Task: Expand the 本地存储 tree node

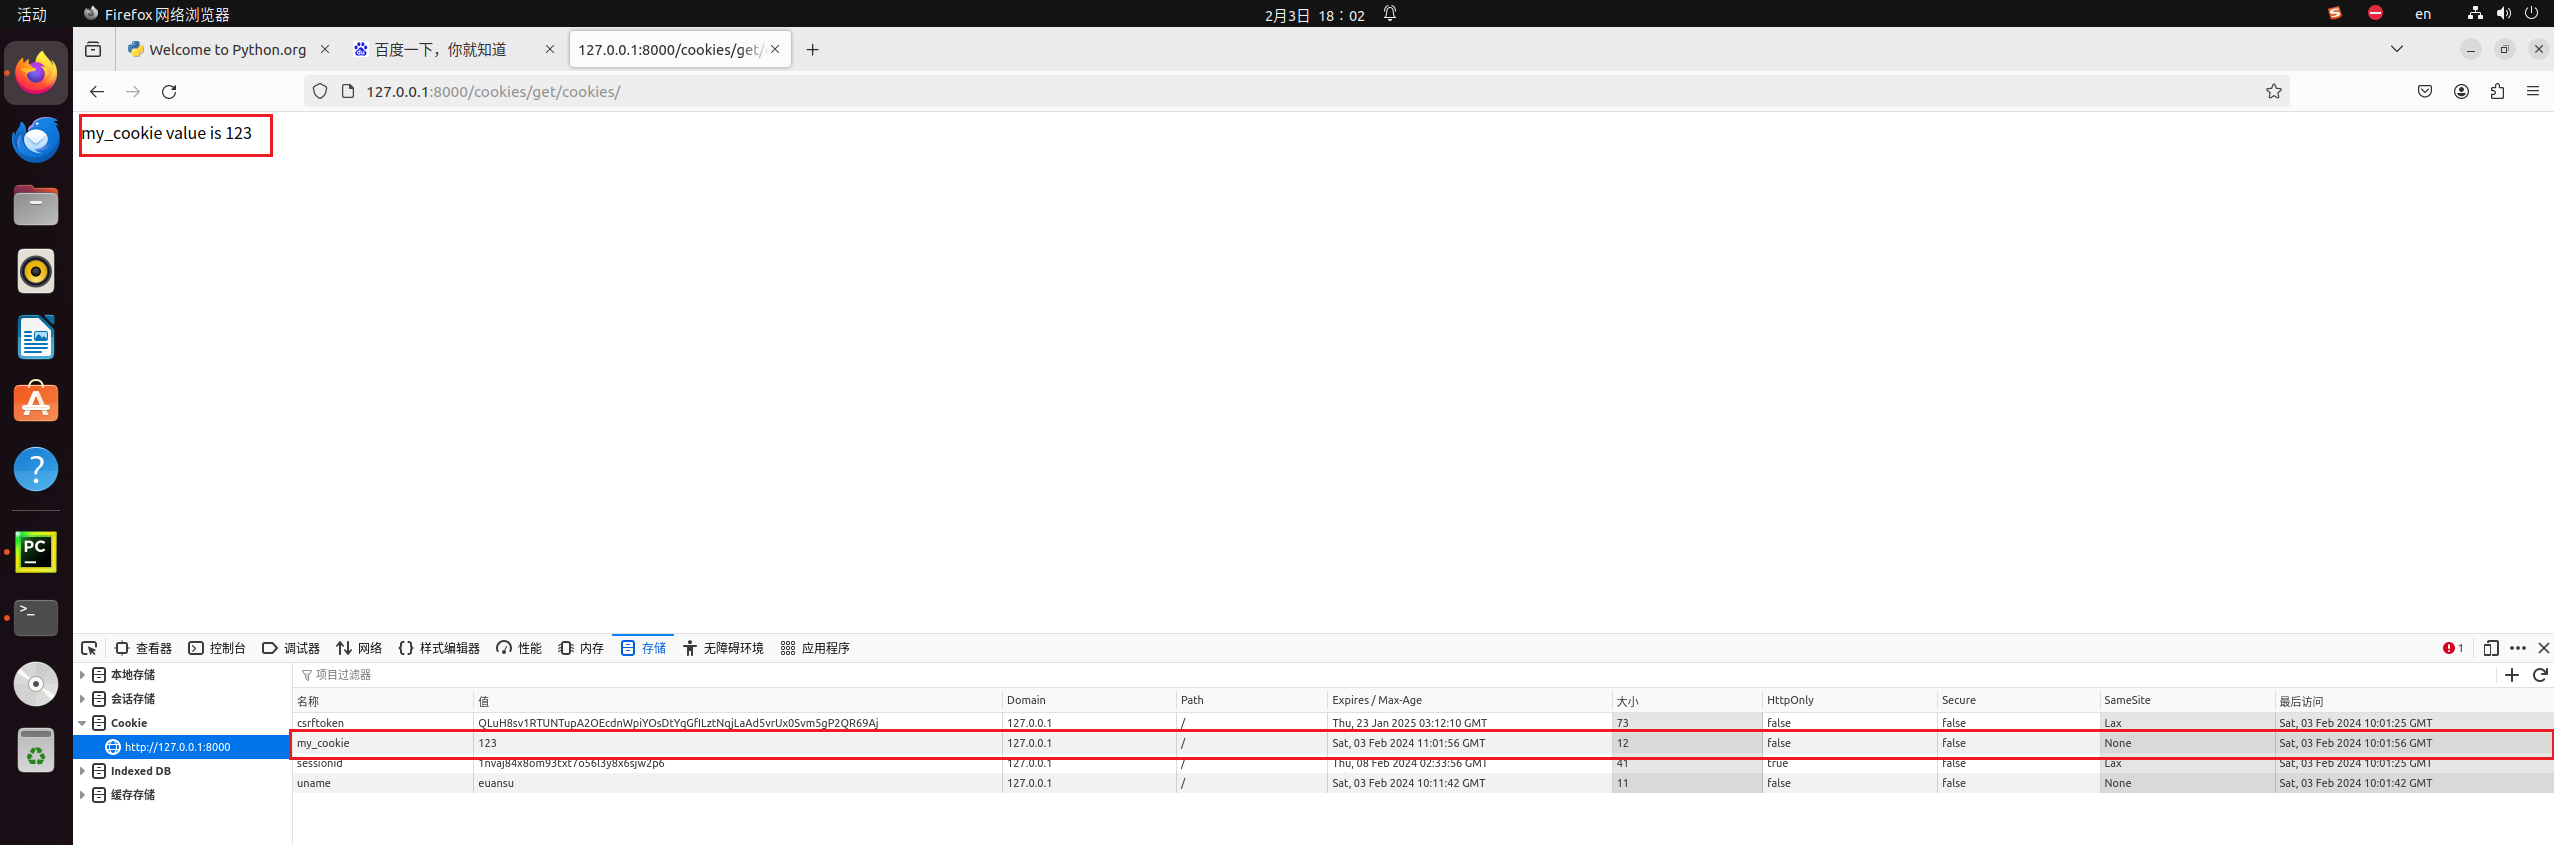Action: (x=82, y=675)
